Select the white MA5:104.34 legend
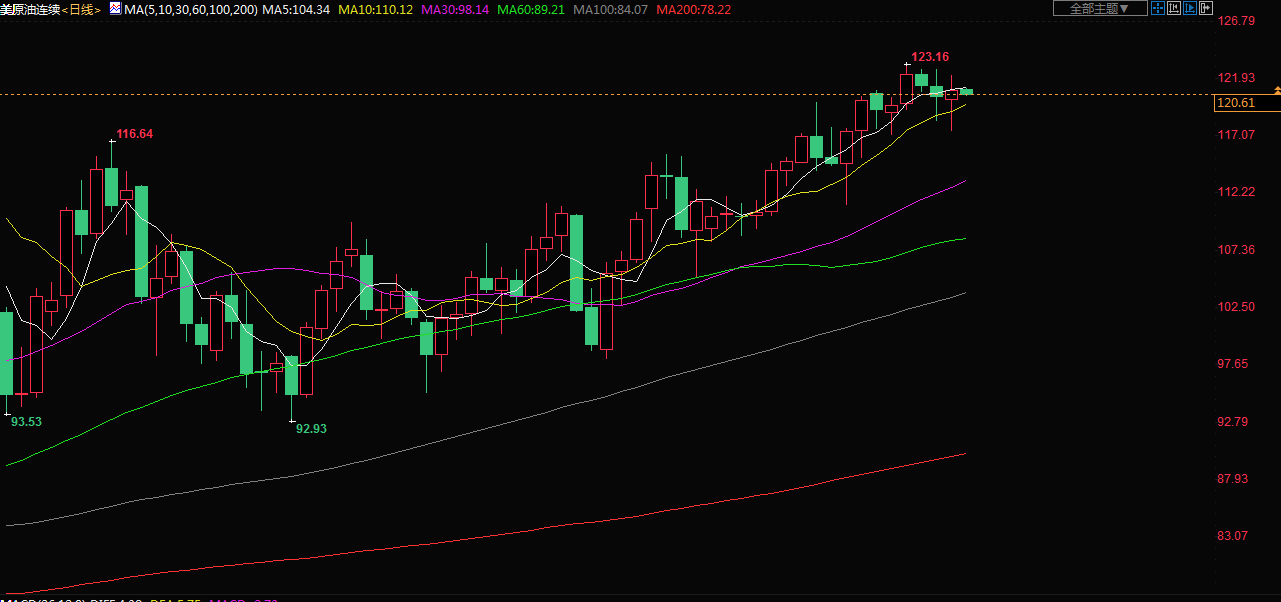Viewport: 1281px width, 602px height. click(296, 9)
